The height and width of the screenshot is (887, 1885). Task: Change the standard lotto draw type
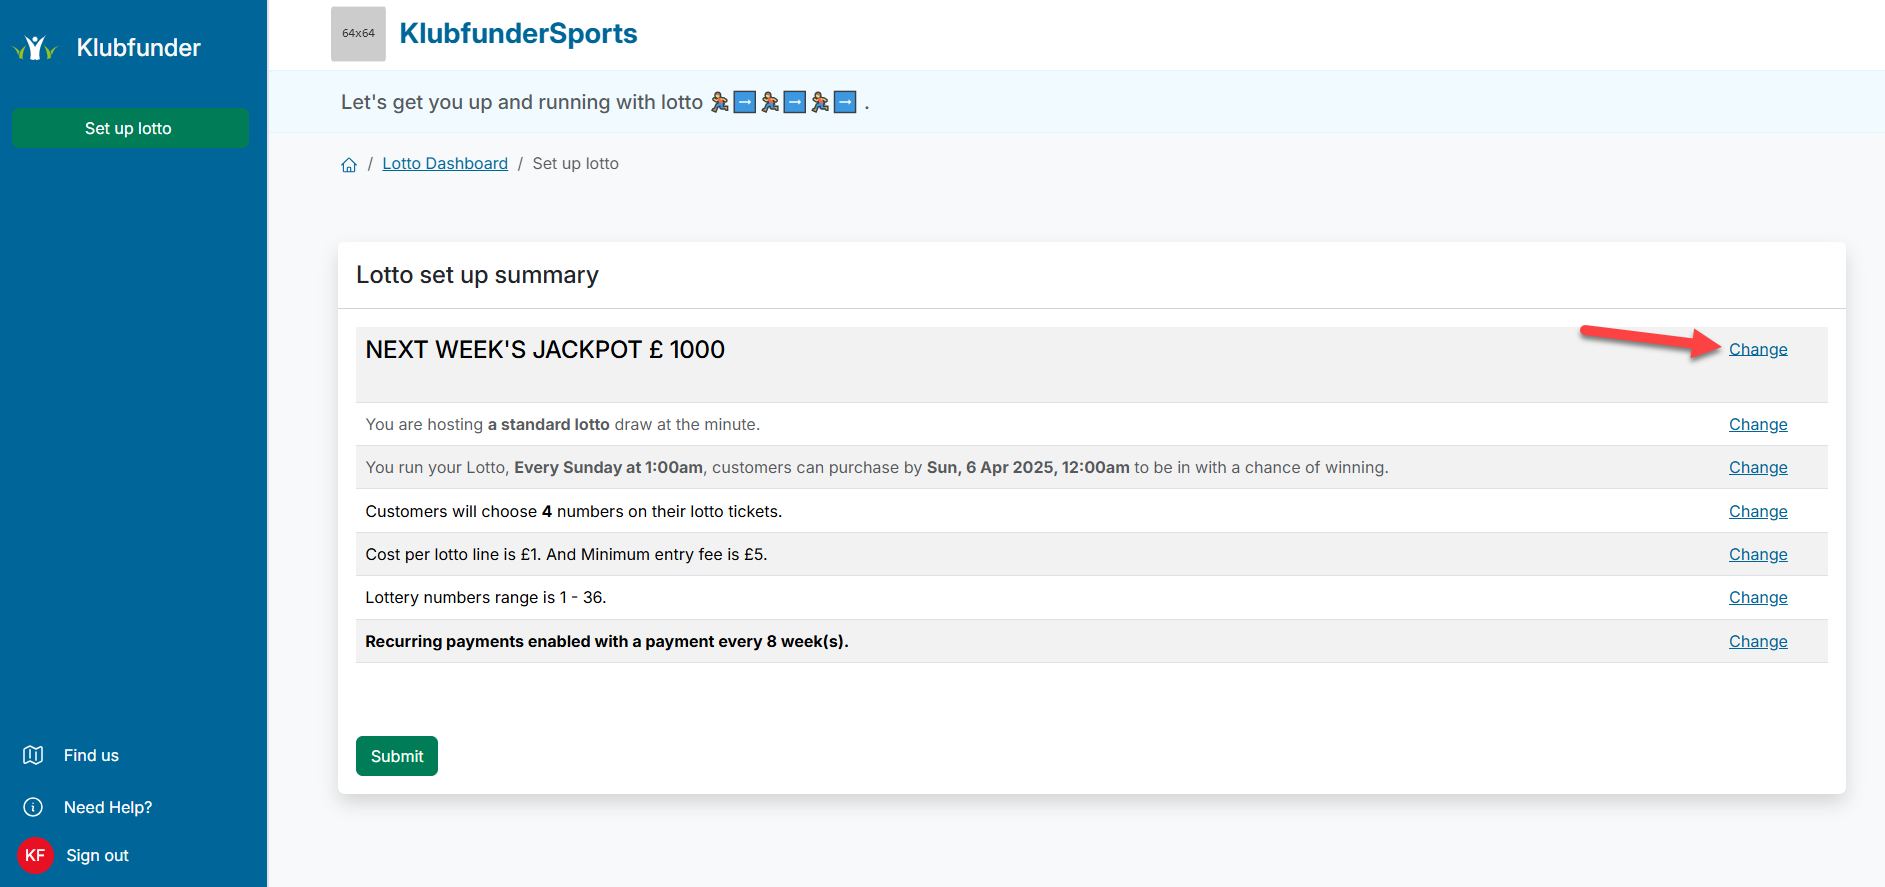click(1758, 424)
